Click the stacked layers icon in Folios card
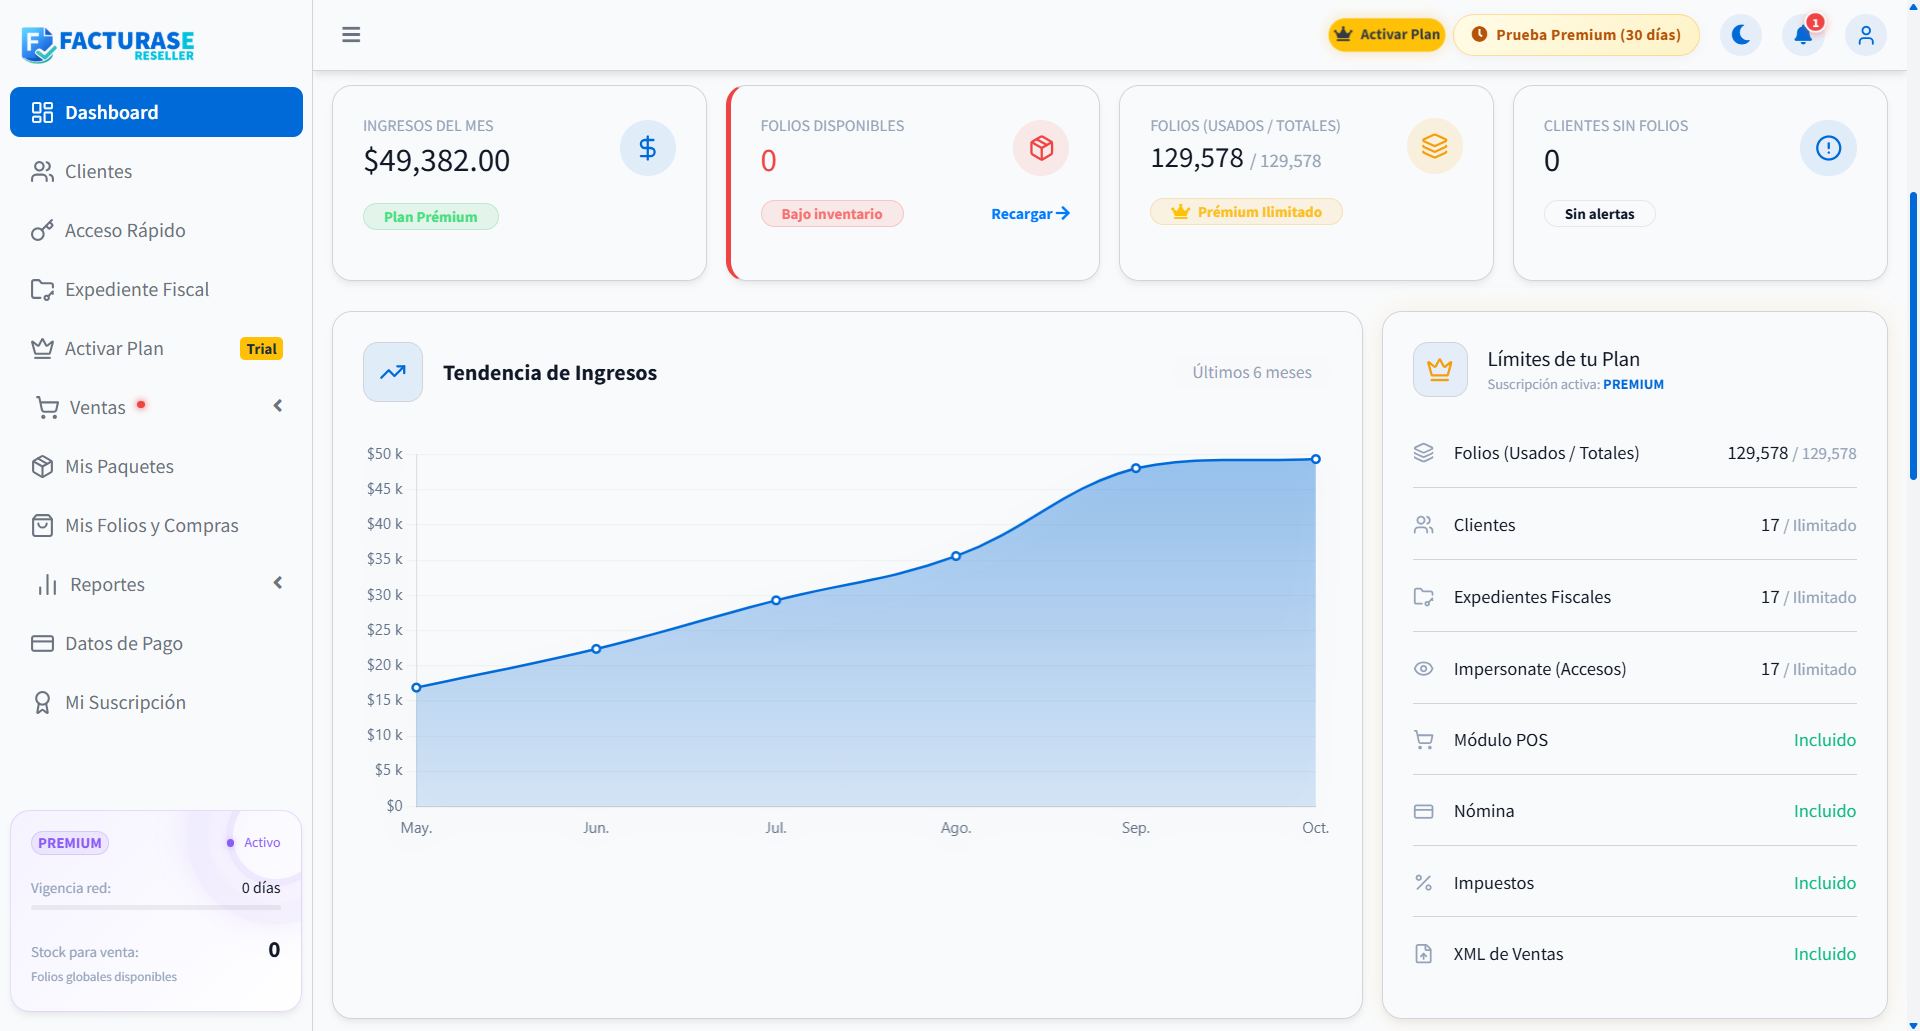The height and width of the screenshot is (1031, 1920). 1435,146
